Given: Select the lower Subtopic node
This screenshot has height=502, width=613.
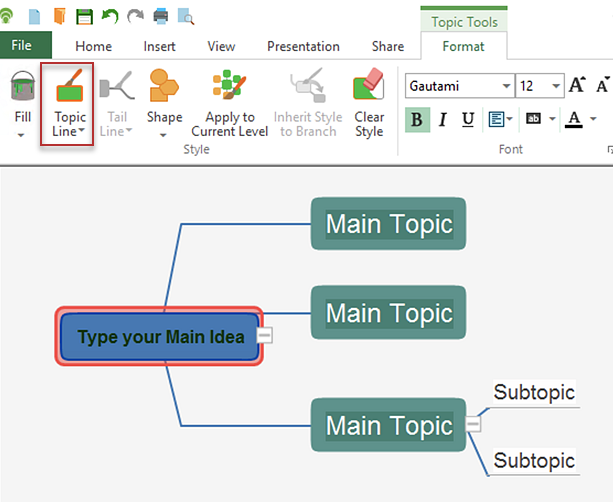Looking at the screenshot, I should (x=534, y=460).
